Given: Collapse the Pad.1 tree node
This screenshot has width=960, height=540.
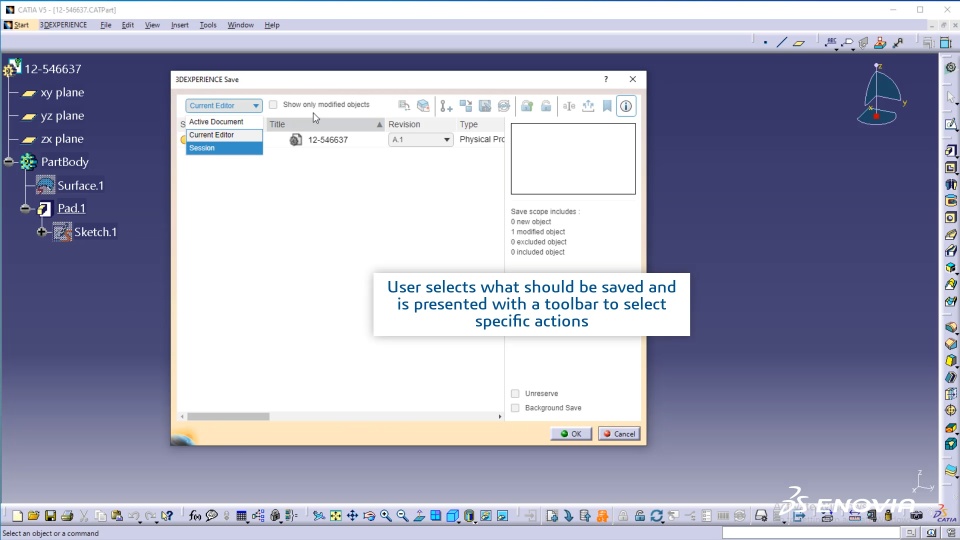Looking at the screenshot, I should [25, 209].
